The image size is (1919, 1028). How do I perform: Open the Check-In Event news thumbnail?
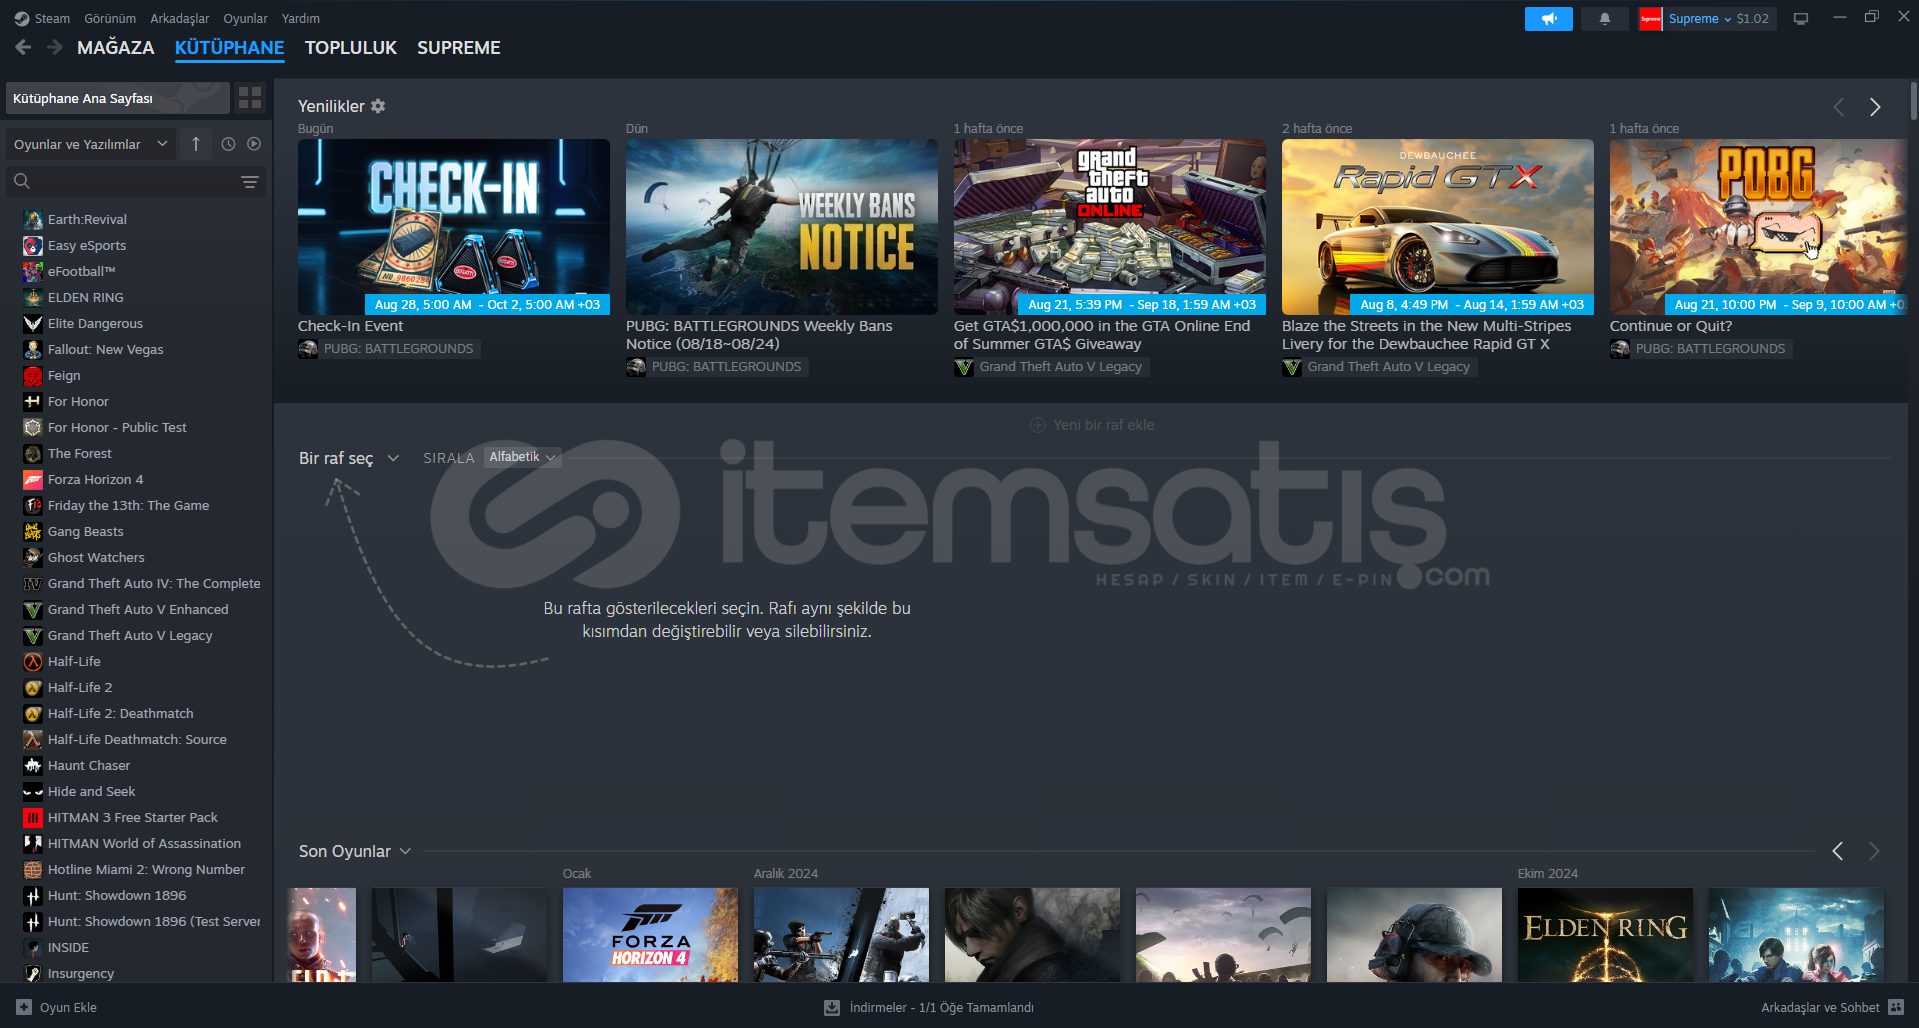pos(454,227)
